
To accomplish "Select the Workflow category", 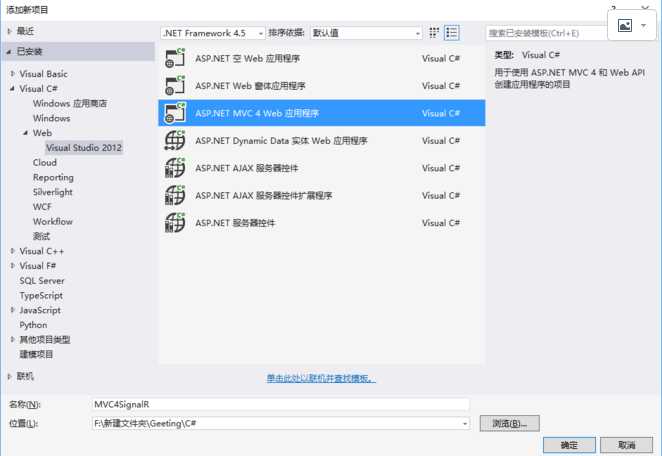I will [53, 222].
